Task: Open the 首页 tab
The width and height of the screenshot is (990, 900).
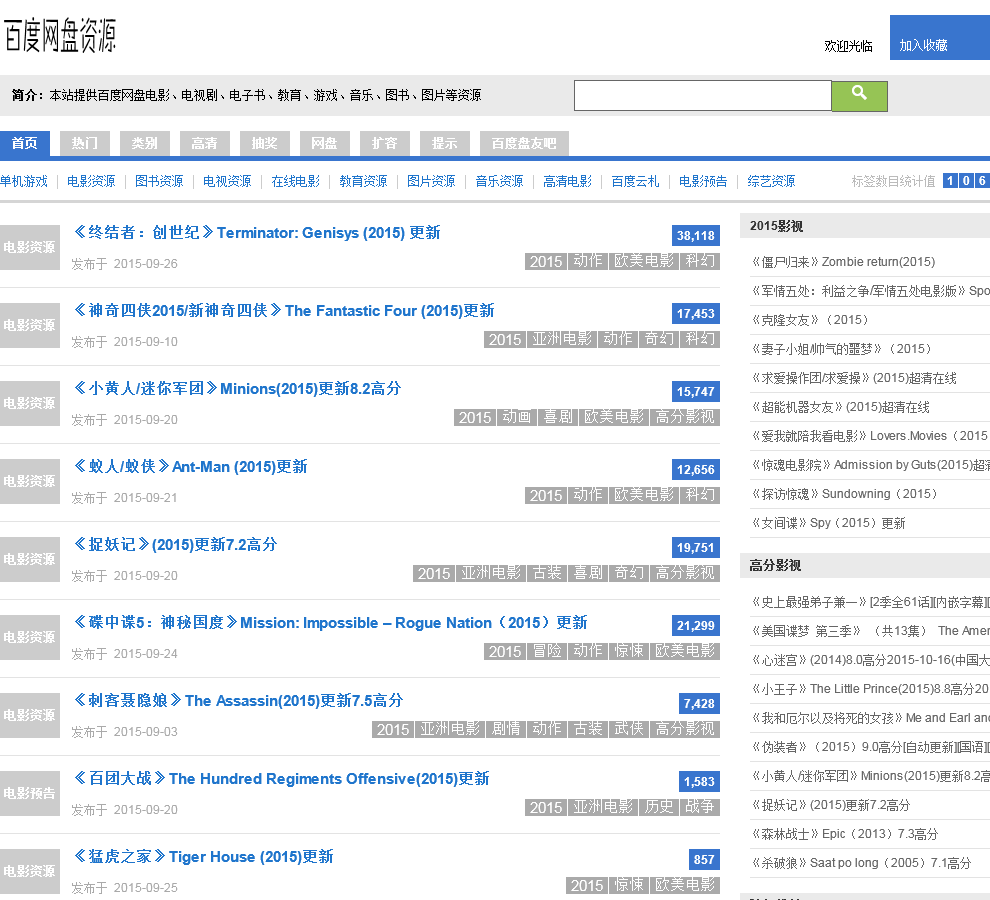Action: click(x=25, y=143)
